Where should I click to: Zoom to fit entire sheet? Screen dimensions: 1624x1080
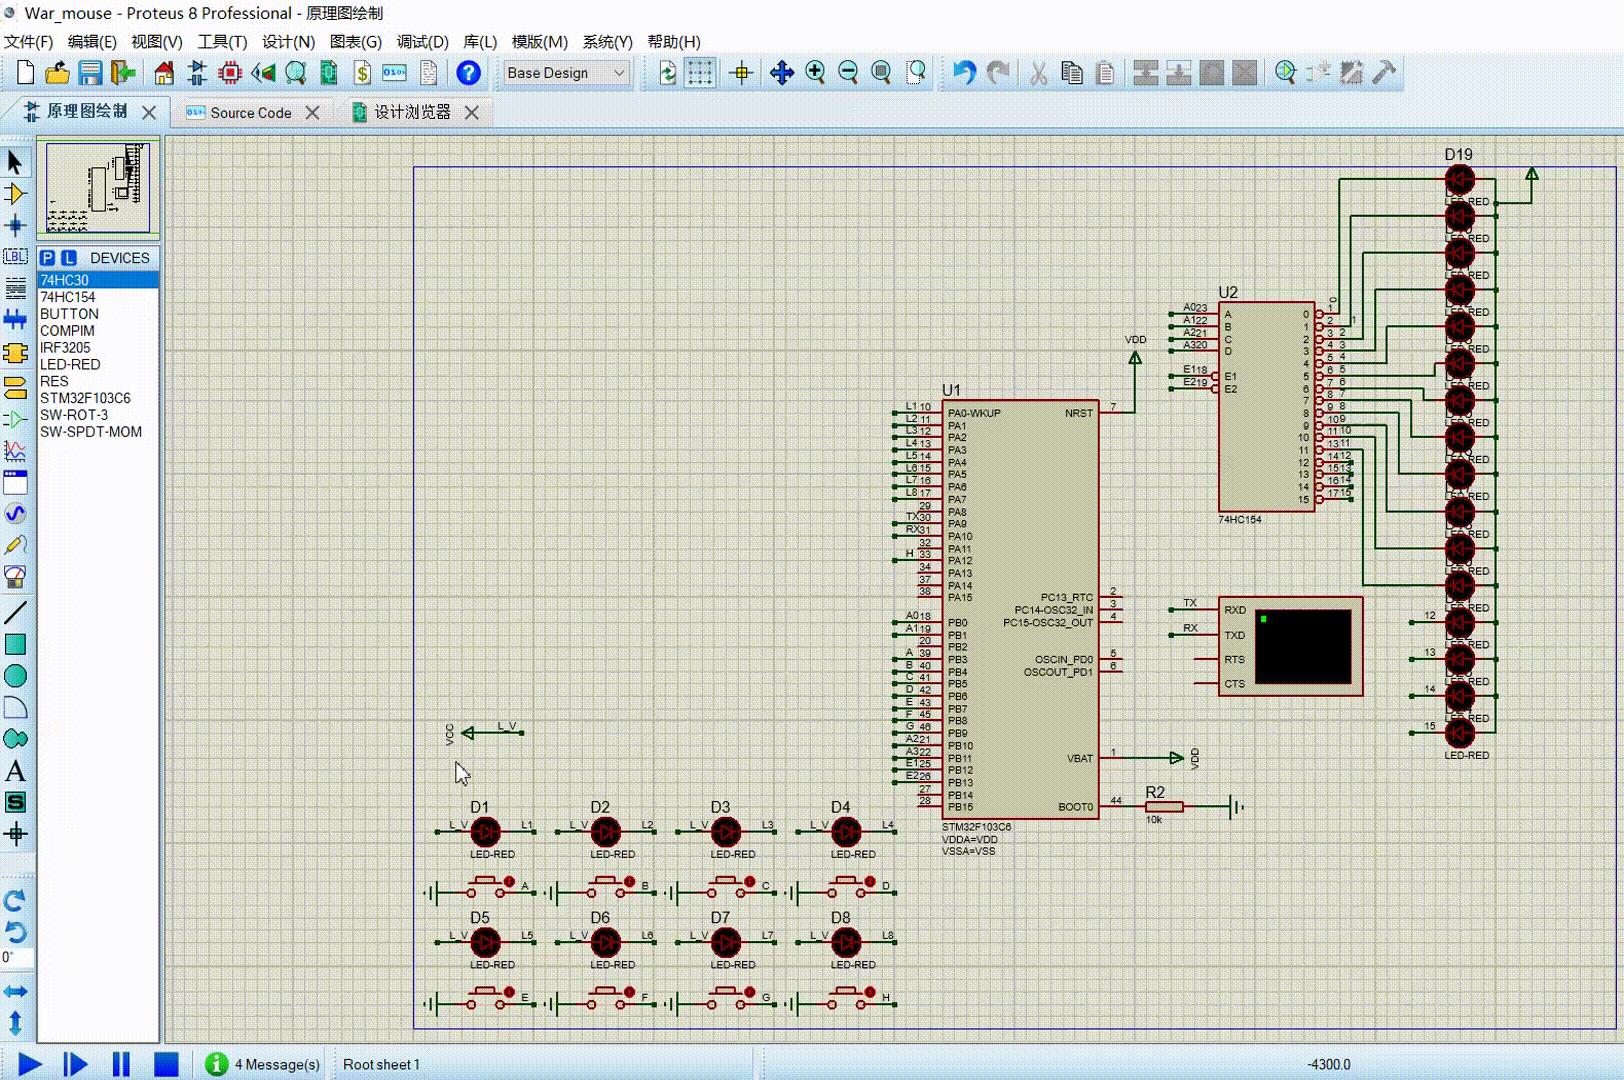pos(881,72)
